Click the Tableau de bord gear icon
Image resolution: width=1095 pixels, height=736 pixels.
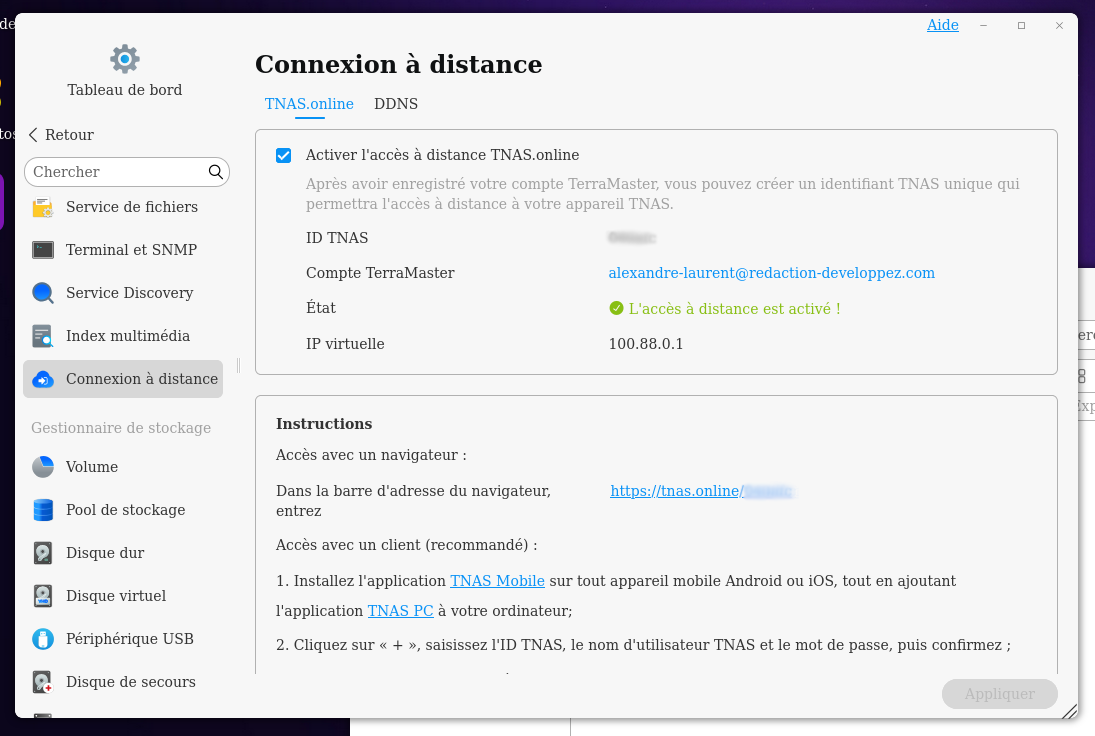124,59
